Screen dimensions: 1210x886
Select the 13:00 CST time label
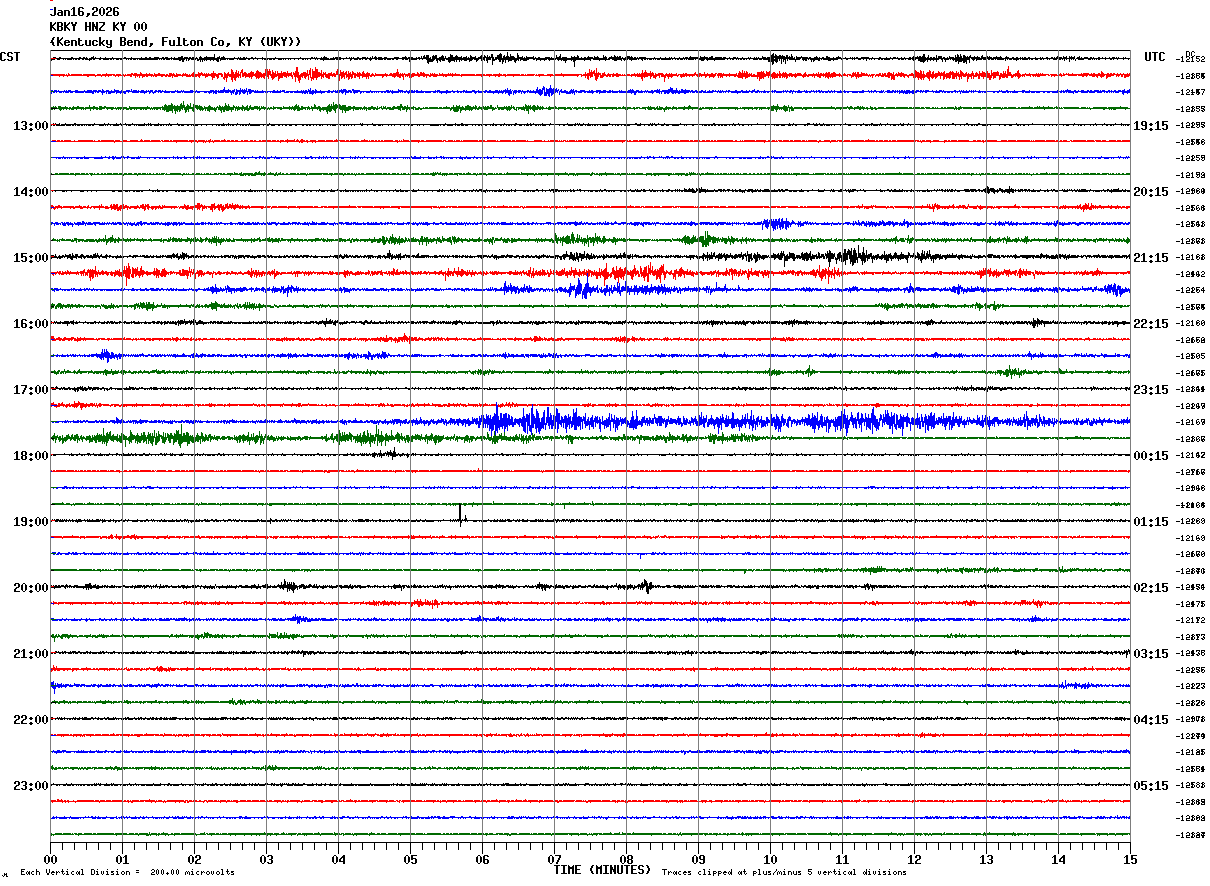tap(31, 126)
